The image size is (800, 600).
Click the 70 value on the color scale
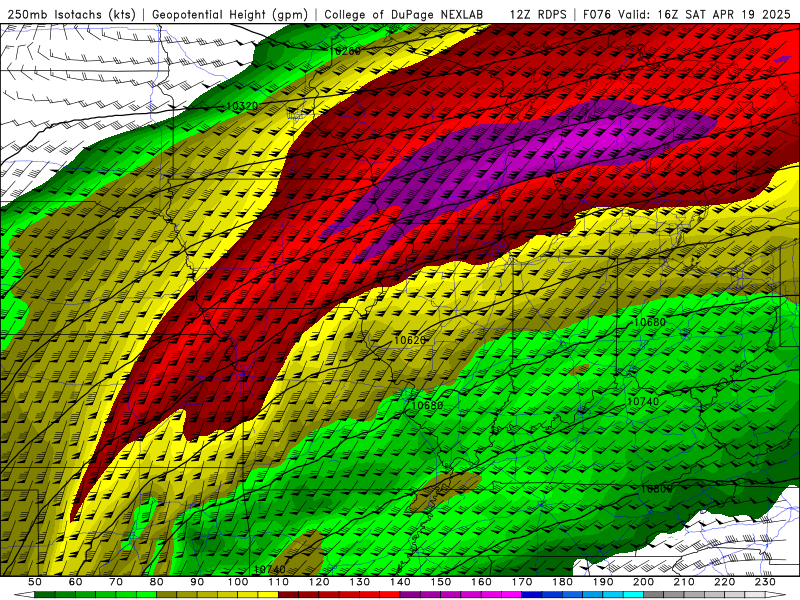116,582
